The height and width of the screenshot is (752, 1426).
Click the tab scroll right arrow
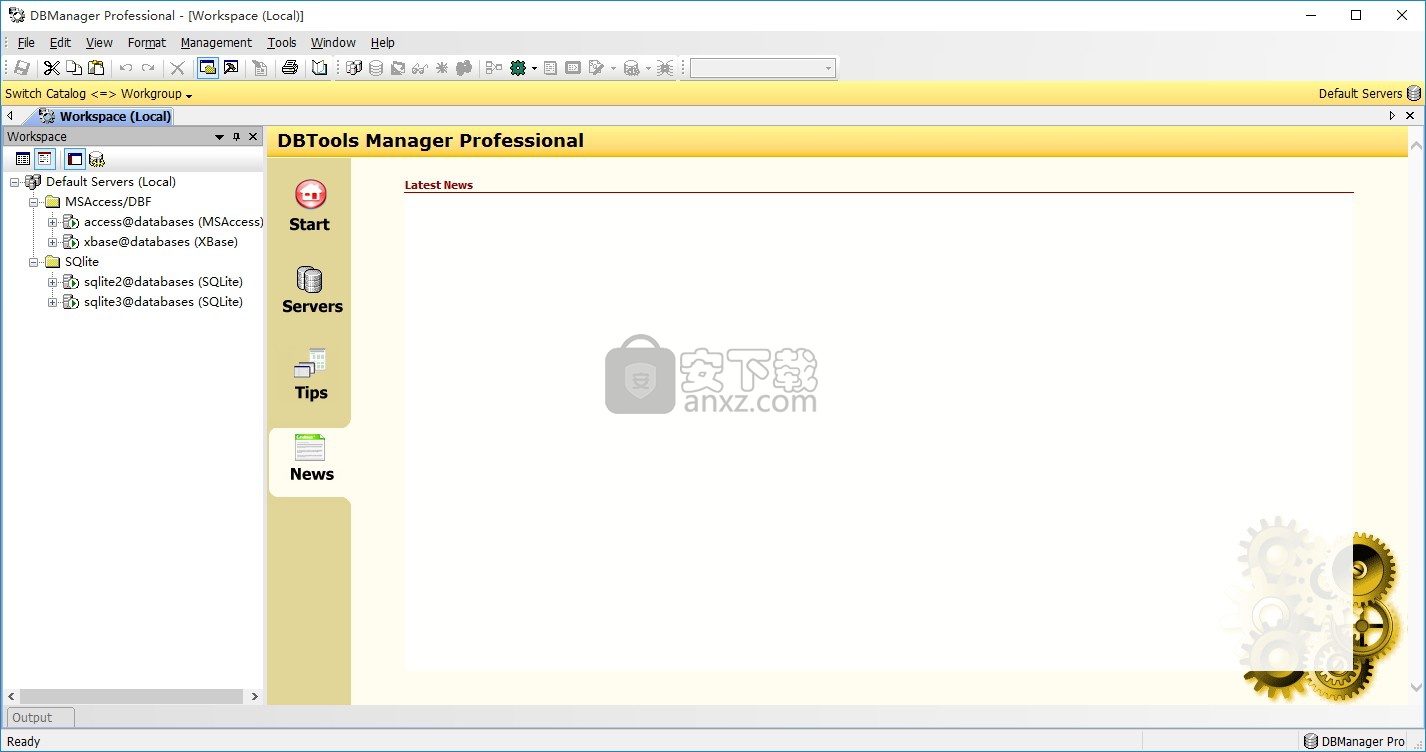click(1392, 116)
